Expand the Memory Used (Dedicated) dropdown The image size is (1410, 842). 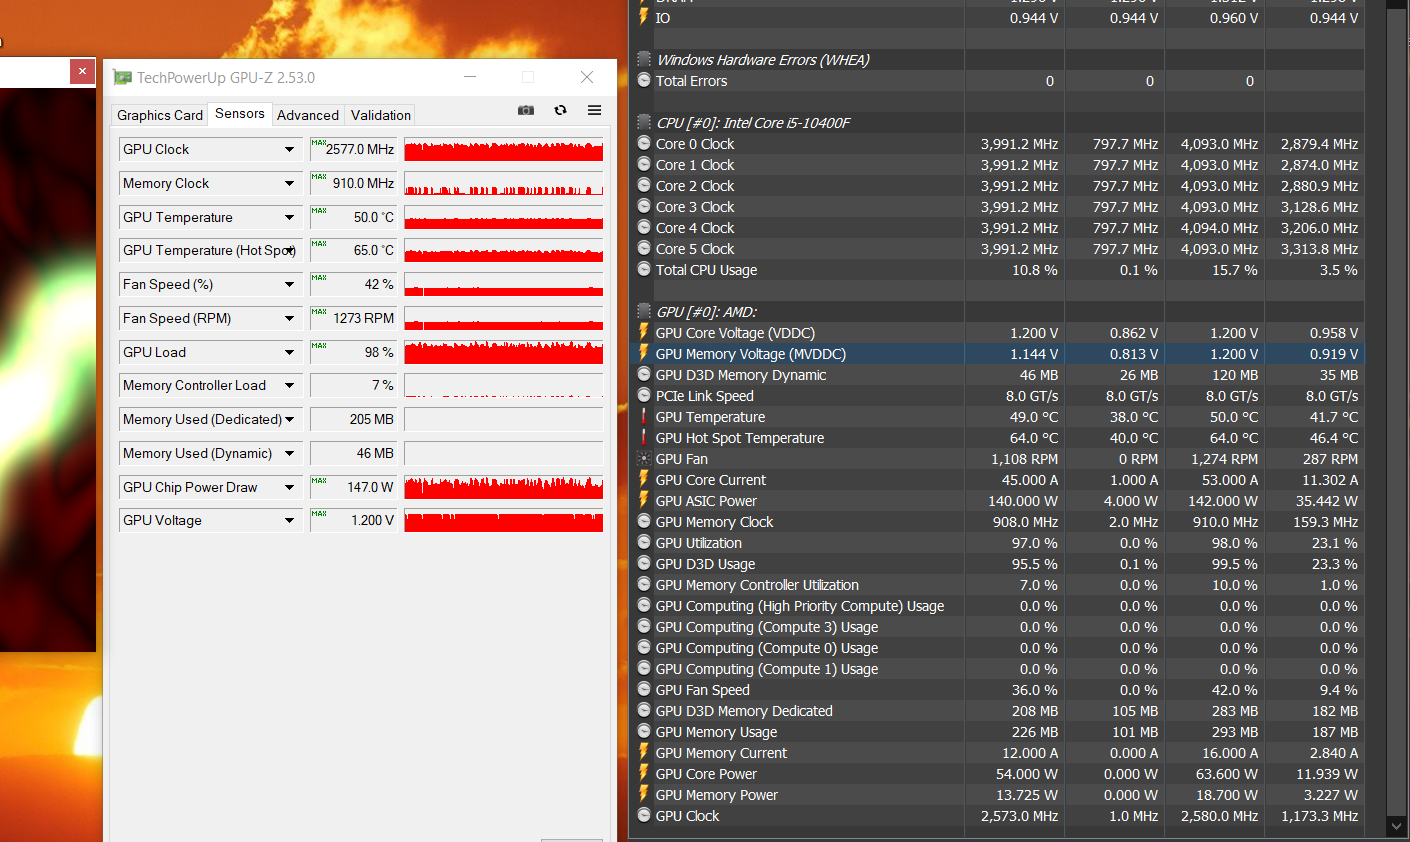point(289,420)
